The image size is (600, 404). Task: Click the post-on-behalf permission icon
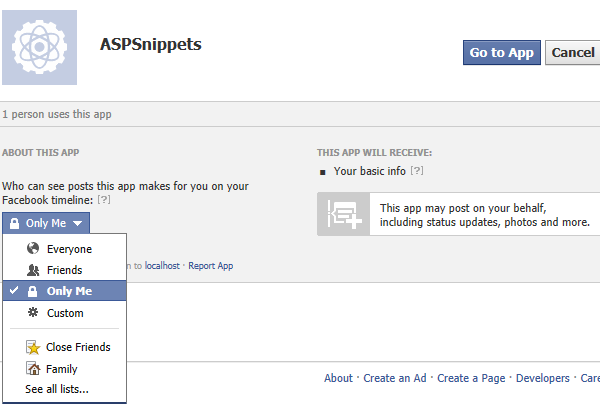(x=344, y=214)
